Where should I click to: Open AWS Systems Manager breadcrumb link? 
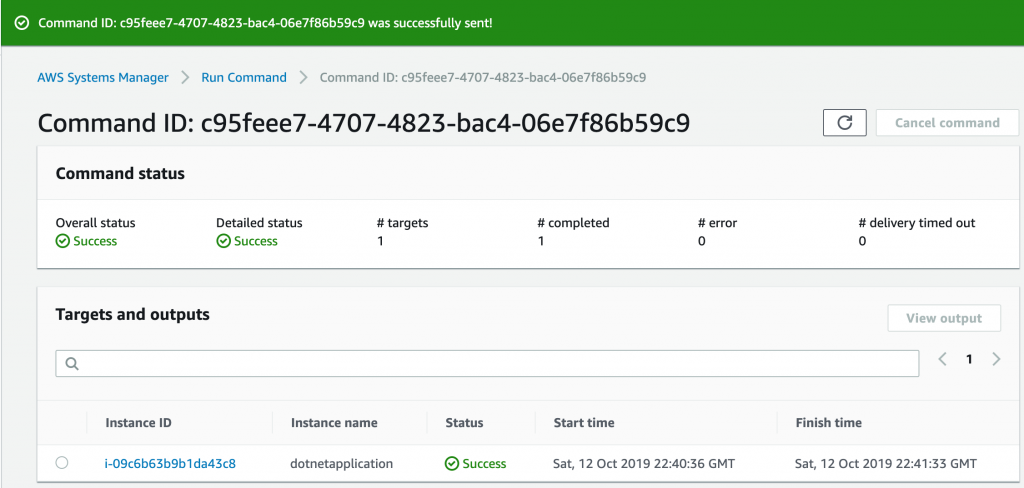click(x=103, y=78)
